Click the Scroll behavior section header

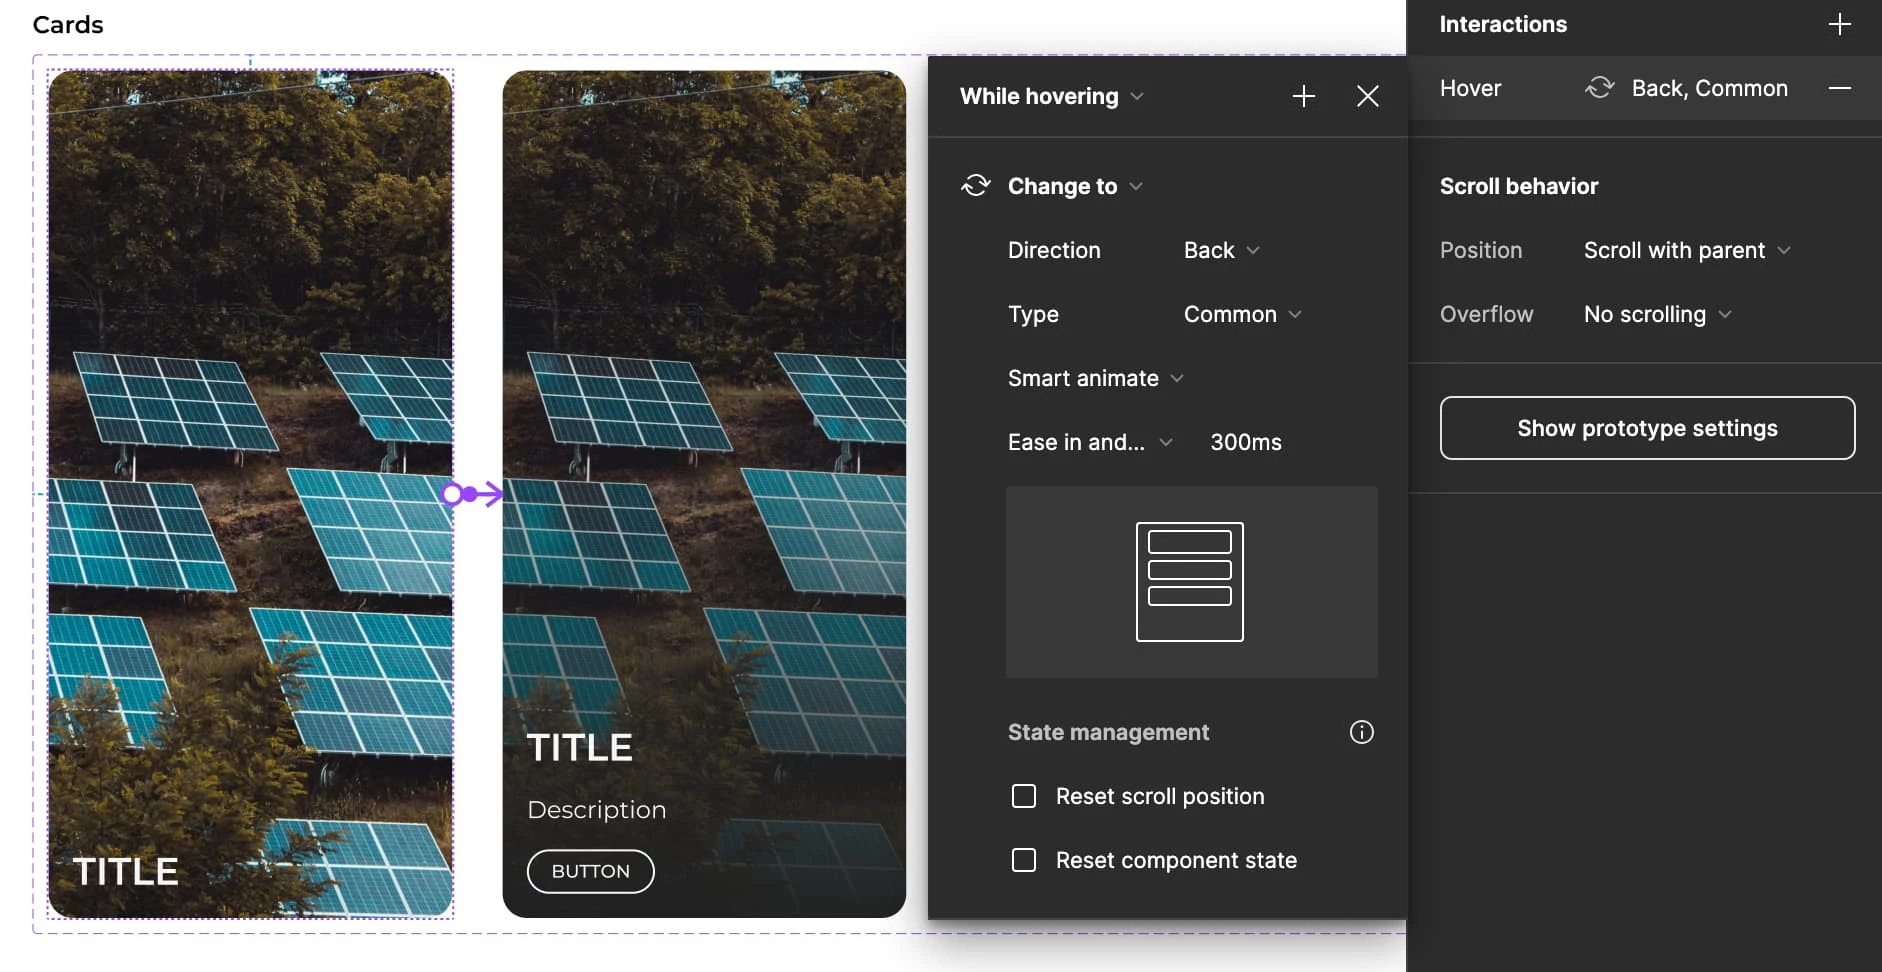point(1518,186)
